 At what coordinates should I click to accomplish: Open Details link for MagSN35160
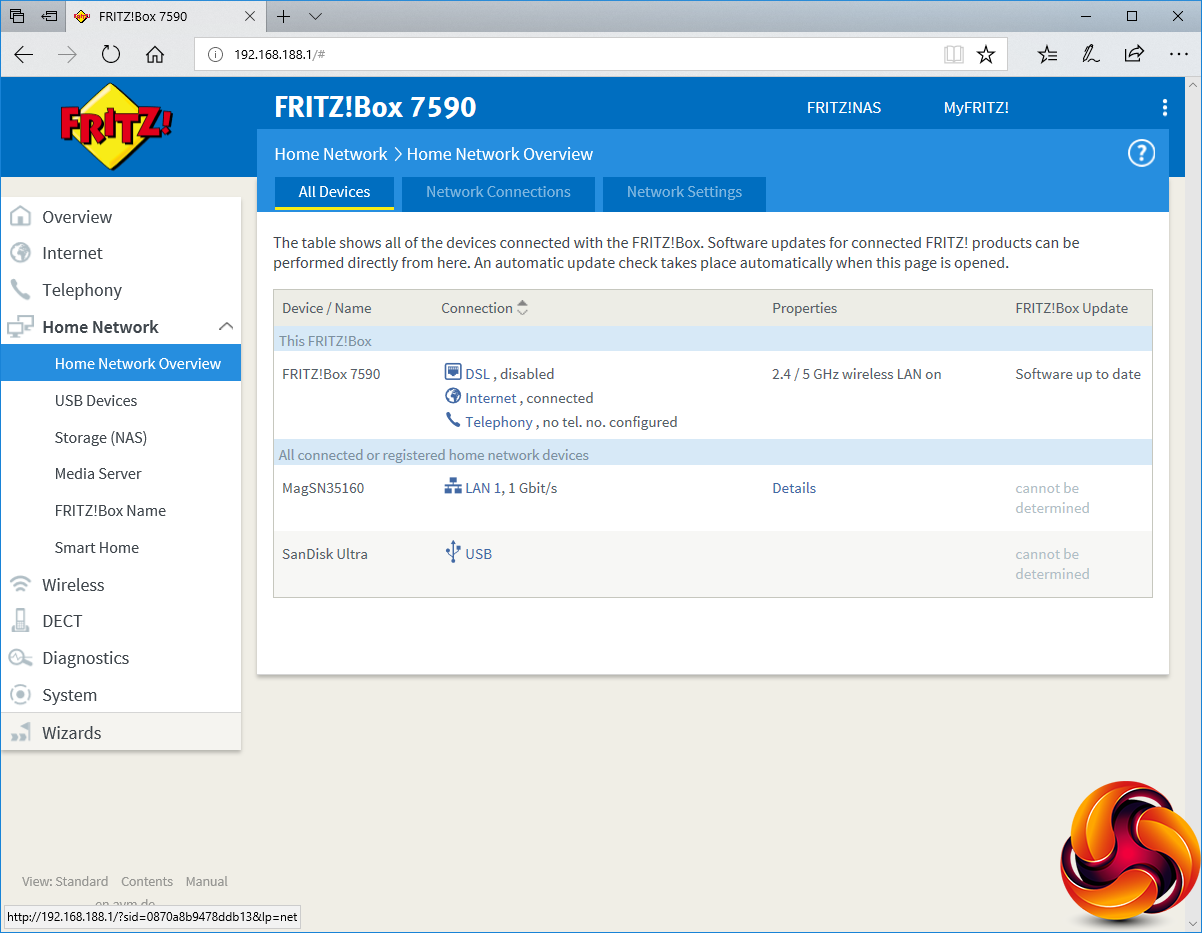tap(793, 488)
